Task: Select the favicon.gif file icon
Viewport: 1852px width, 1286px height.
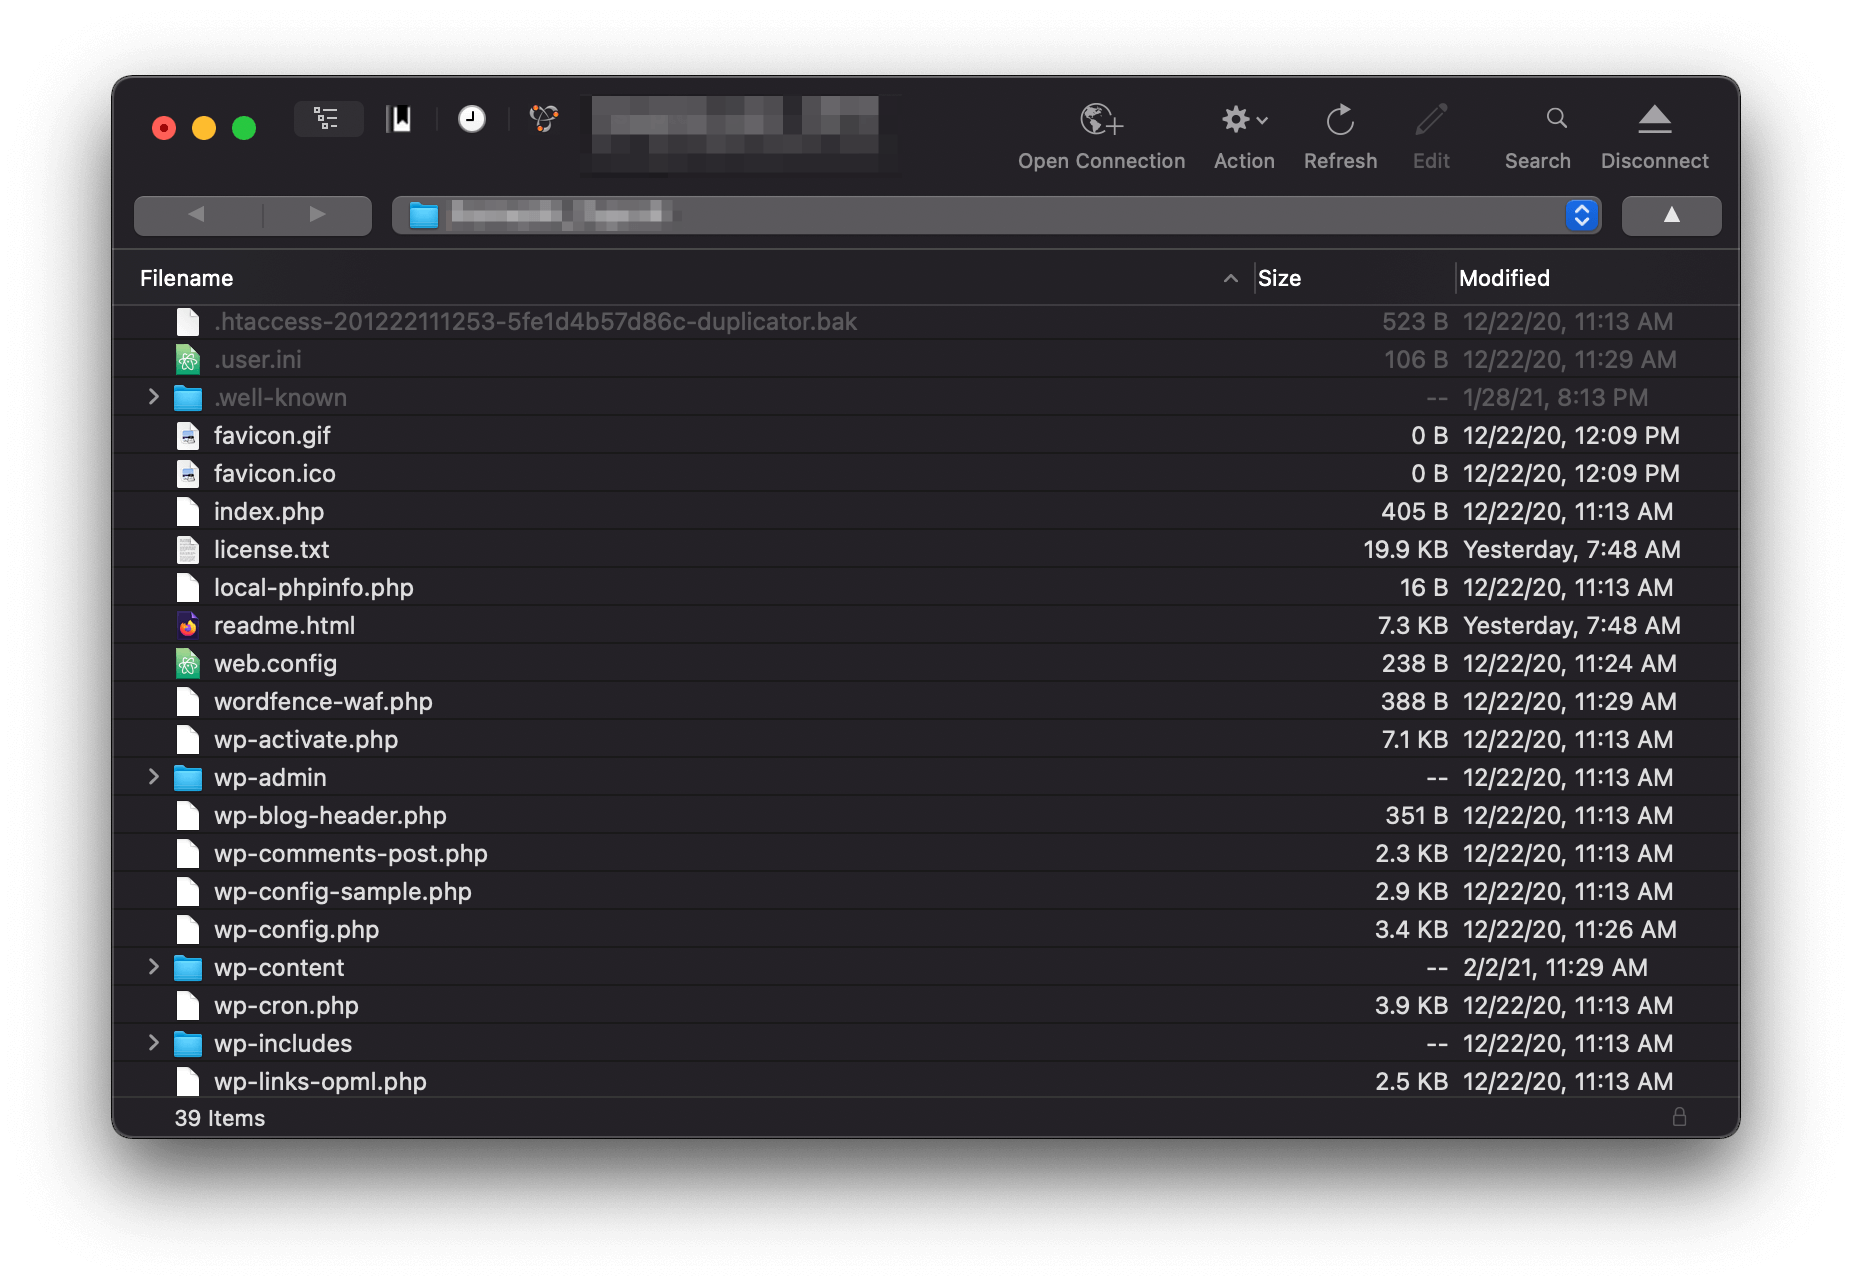Action: [x=188, y=435]
